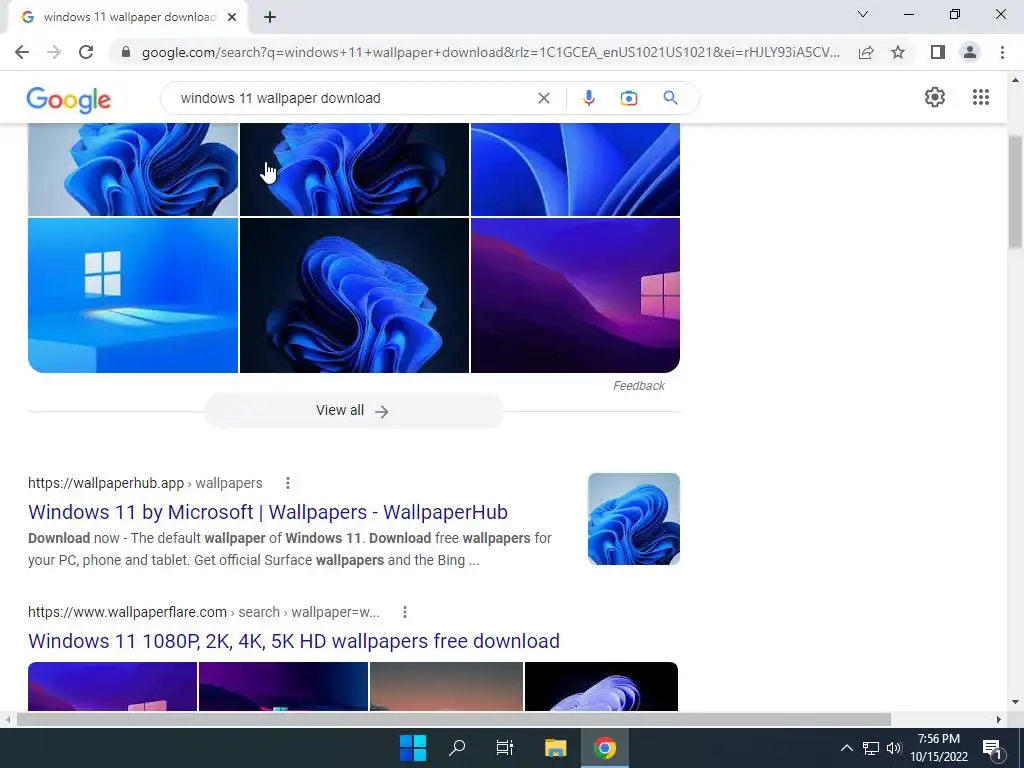Open Task View from the taskbar
The height and width of the screenshot is (768, 1024).
click(504, 748)
